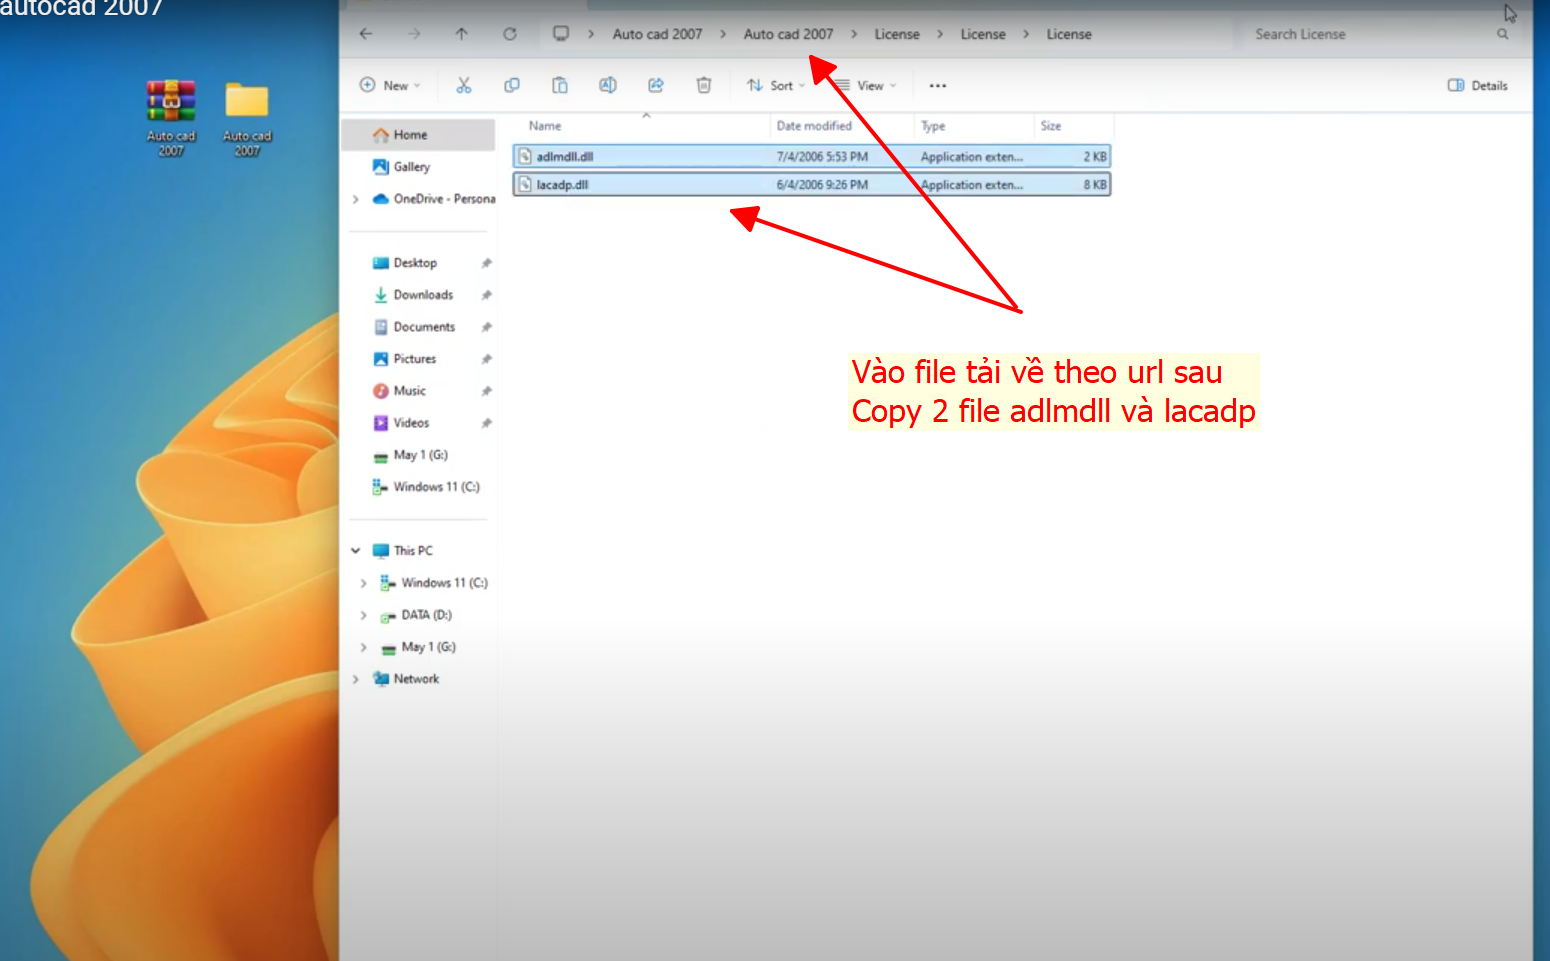The image size is (1550, 961).
Task: Collapse the This PC tree node
Action: coord(356,551)
